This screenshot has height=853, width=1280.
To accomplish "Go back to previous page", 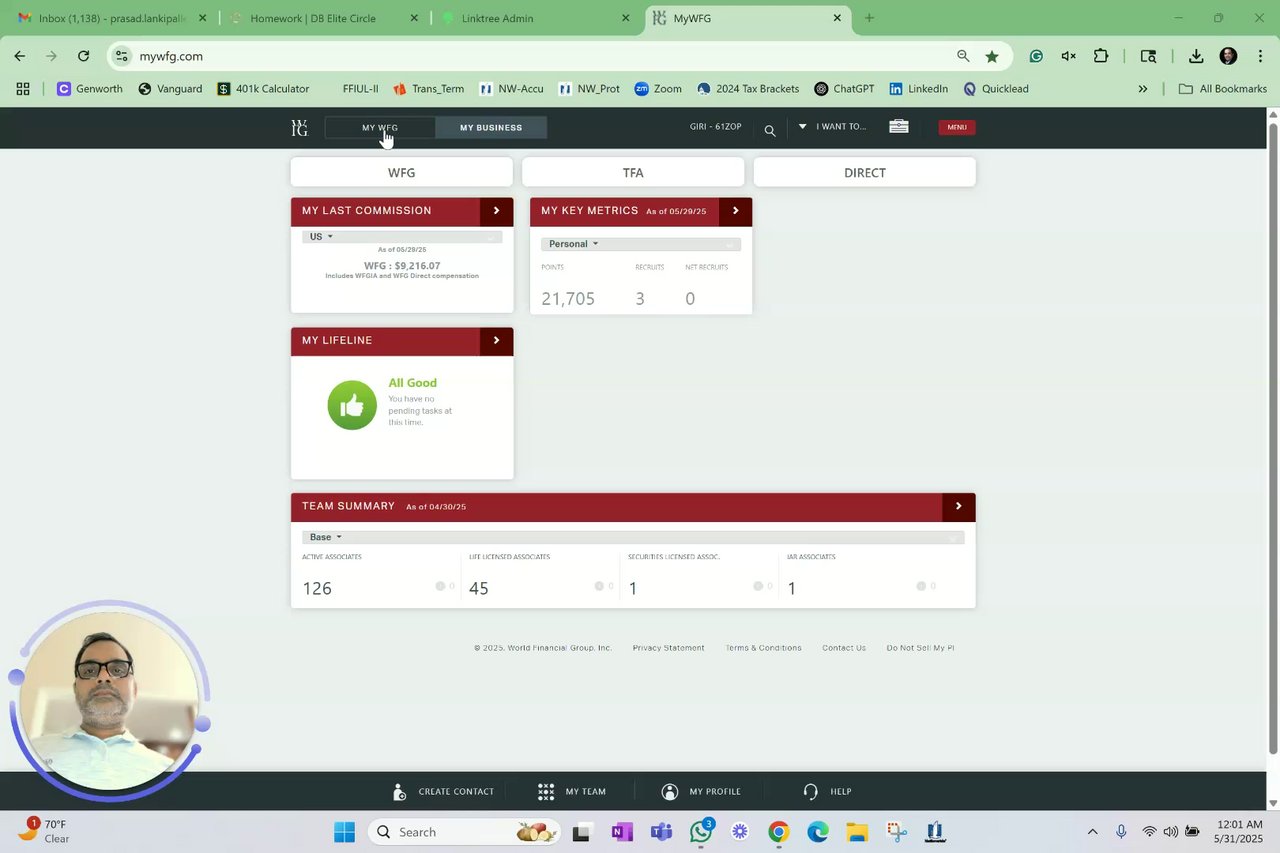I will click(x=20, y=57).
